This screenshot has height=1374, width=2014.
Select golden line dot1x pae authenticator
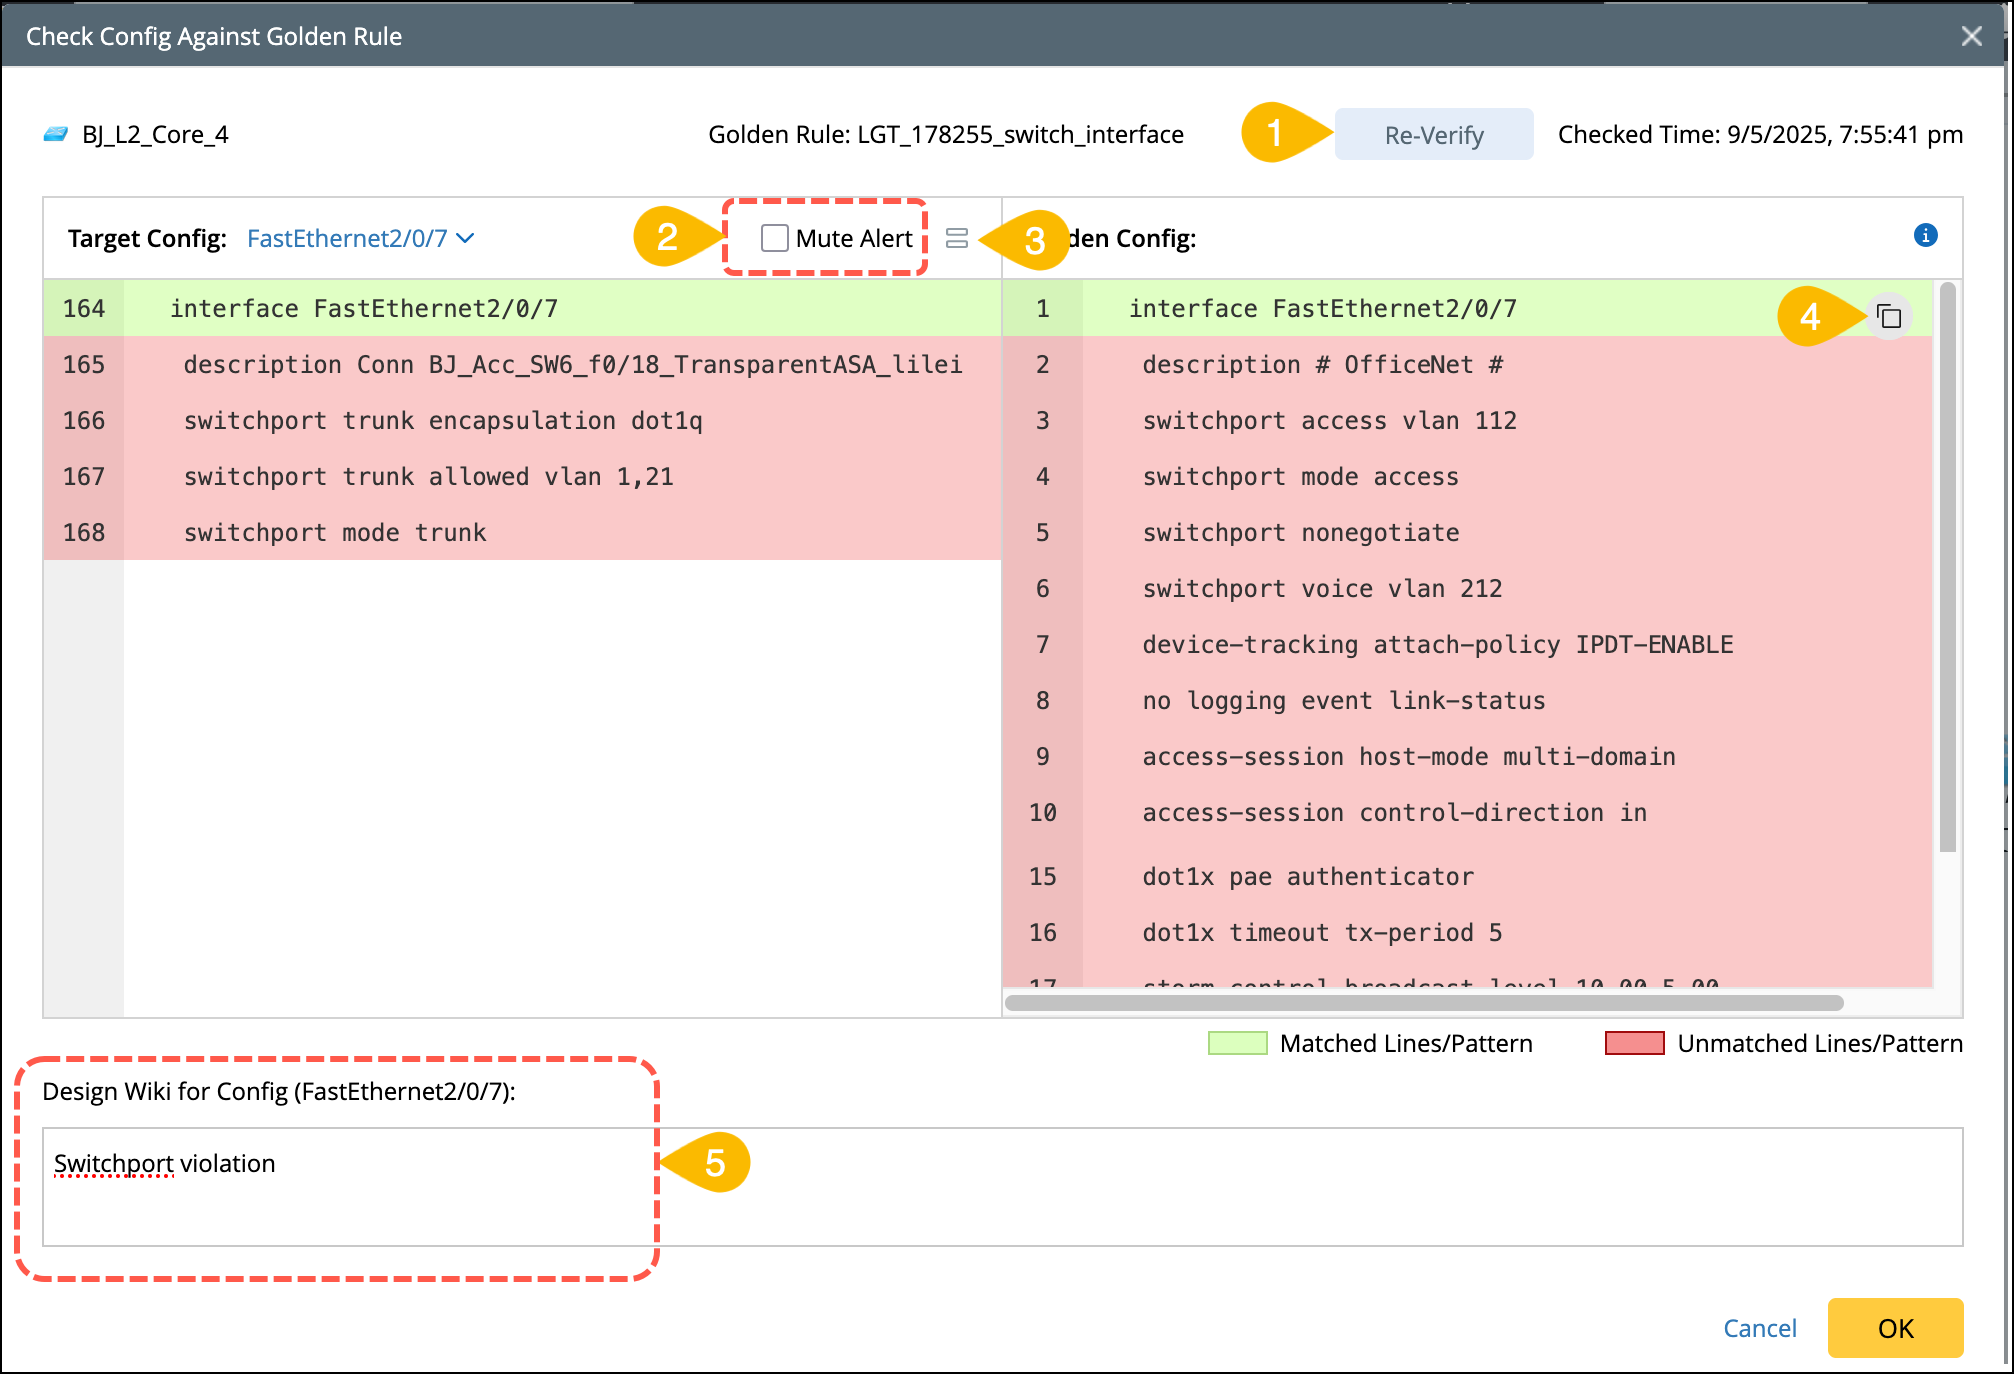click(1307, 877)
